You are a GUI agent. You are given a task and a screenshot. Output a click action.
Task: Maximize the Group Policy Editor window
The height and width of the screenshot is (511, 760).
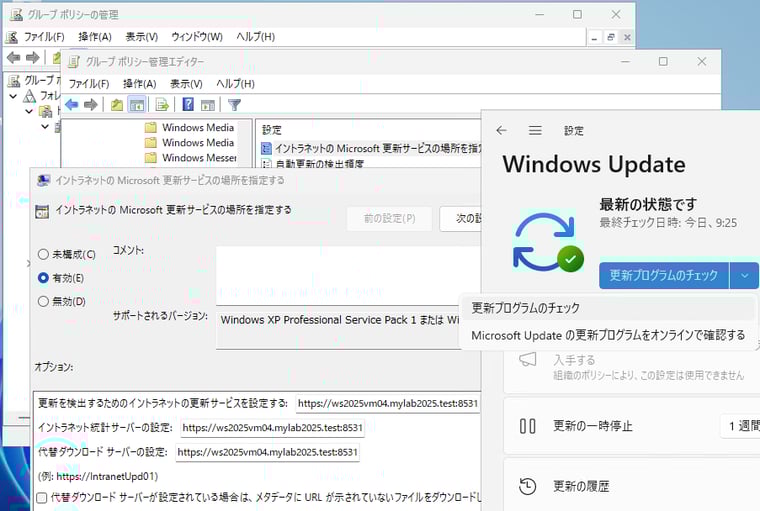663,61
